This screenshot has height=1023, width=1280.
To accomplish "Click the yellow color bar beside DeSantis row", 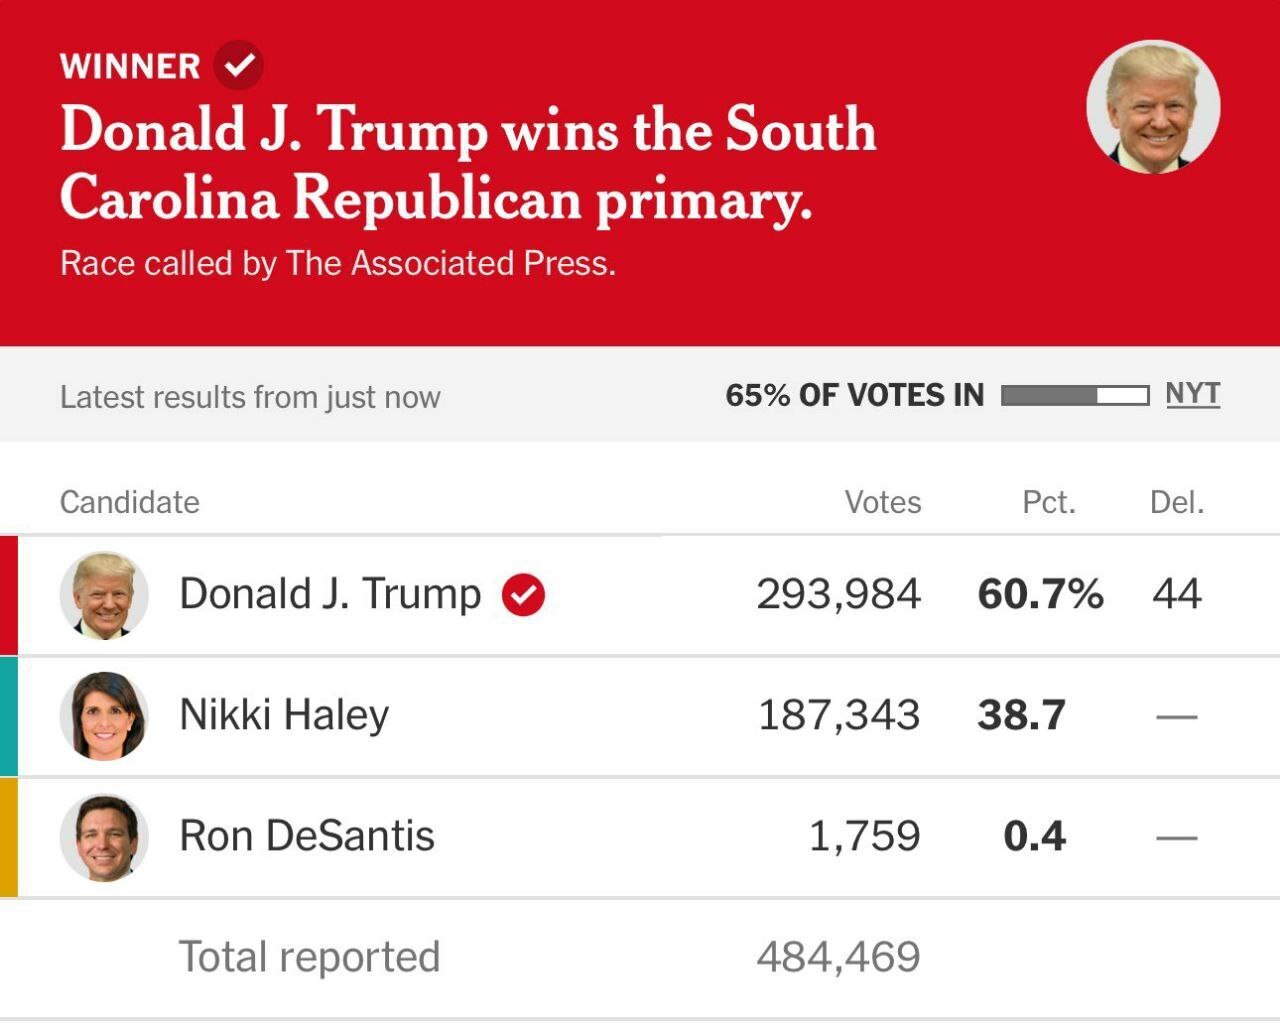I will coord(9,837).
